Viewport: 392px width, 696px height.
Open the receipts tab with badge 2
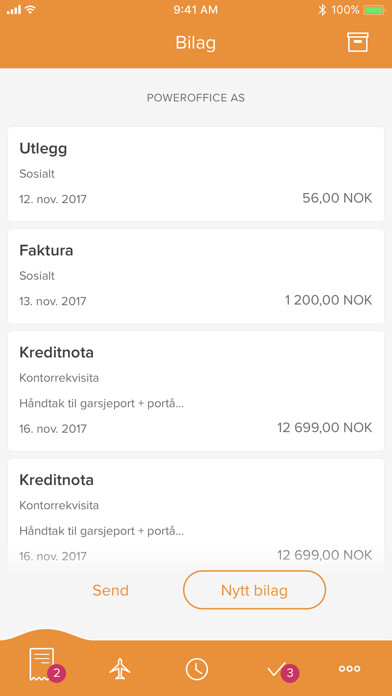pos(42,664)
